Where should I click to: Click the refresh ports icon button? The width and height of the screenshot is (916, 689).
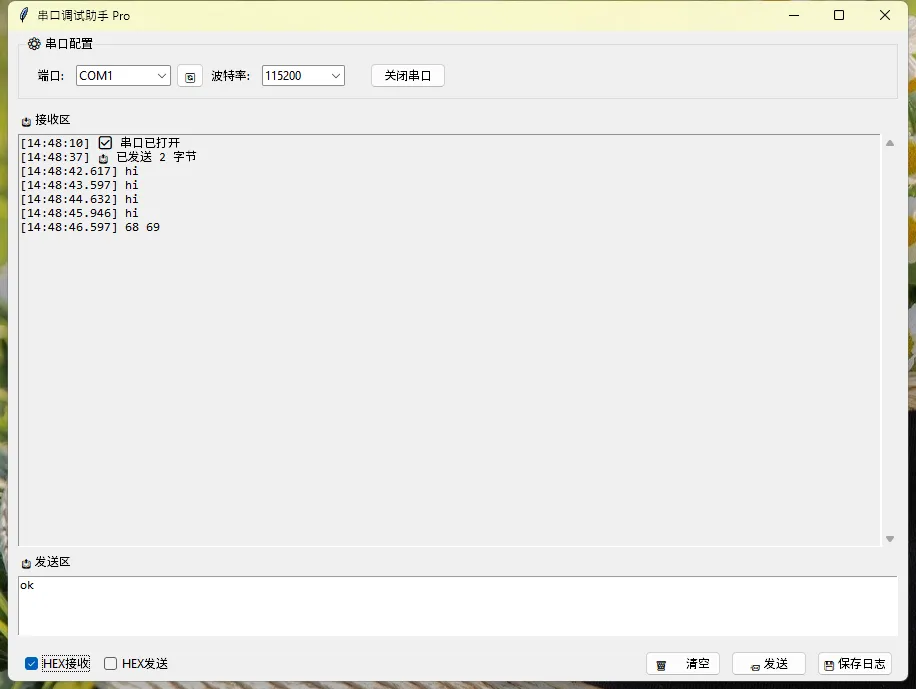[190, 76]
